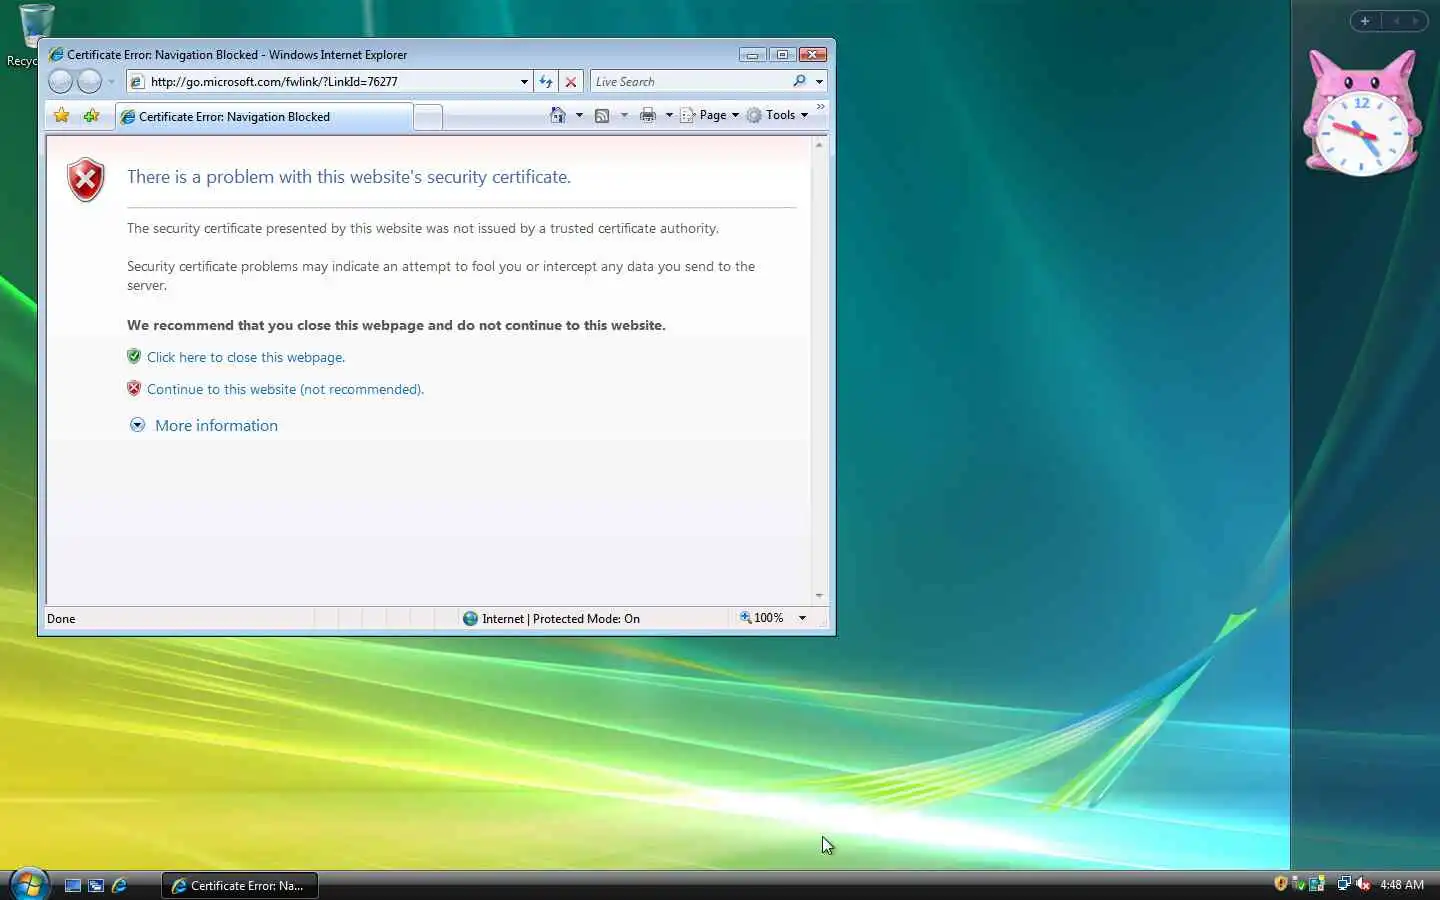Click the sidebar next gadgets arrow

pyautogui.click(x=1416, y=21)
